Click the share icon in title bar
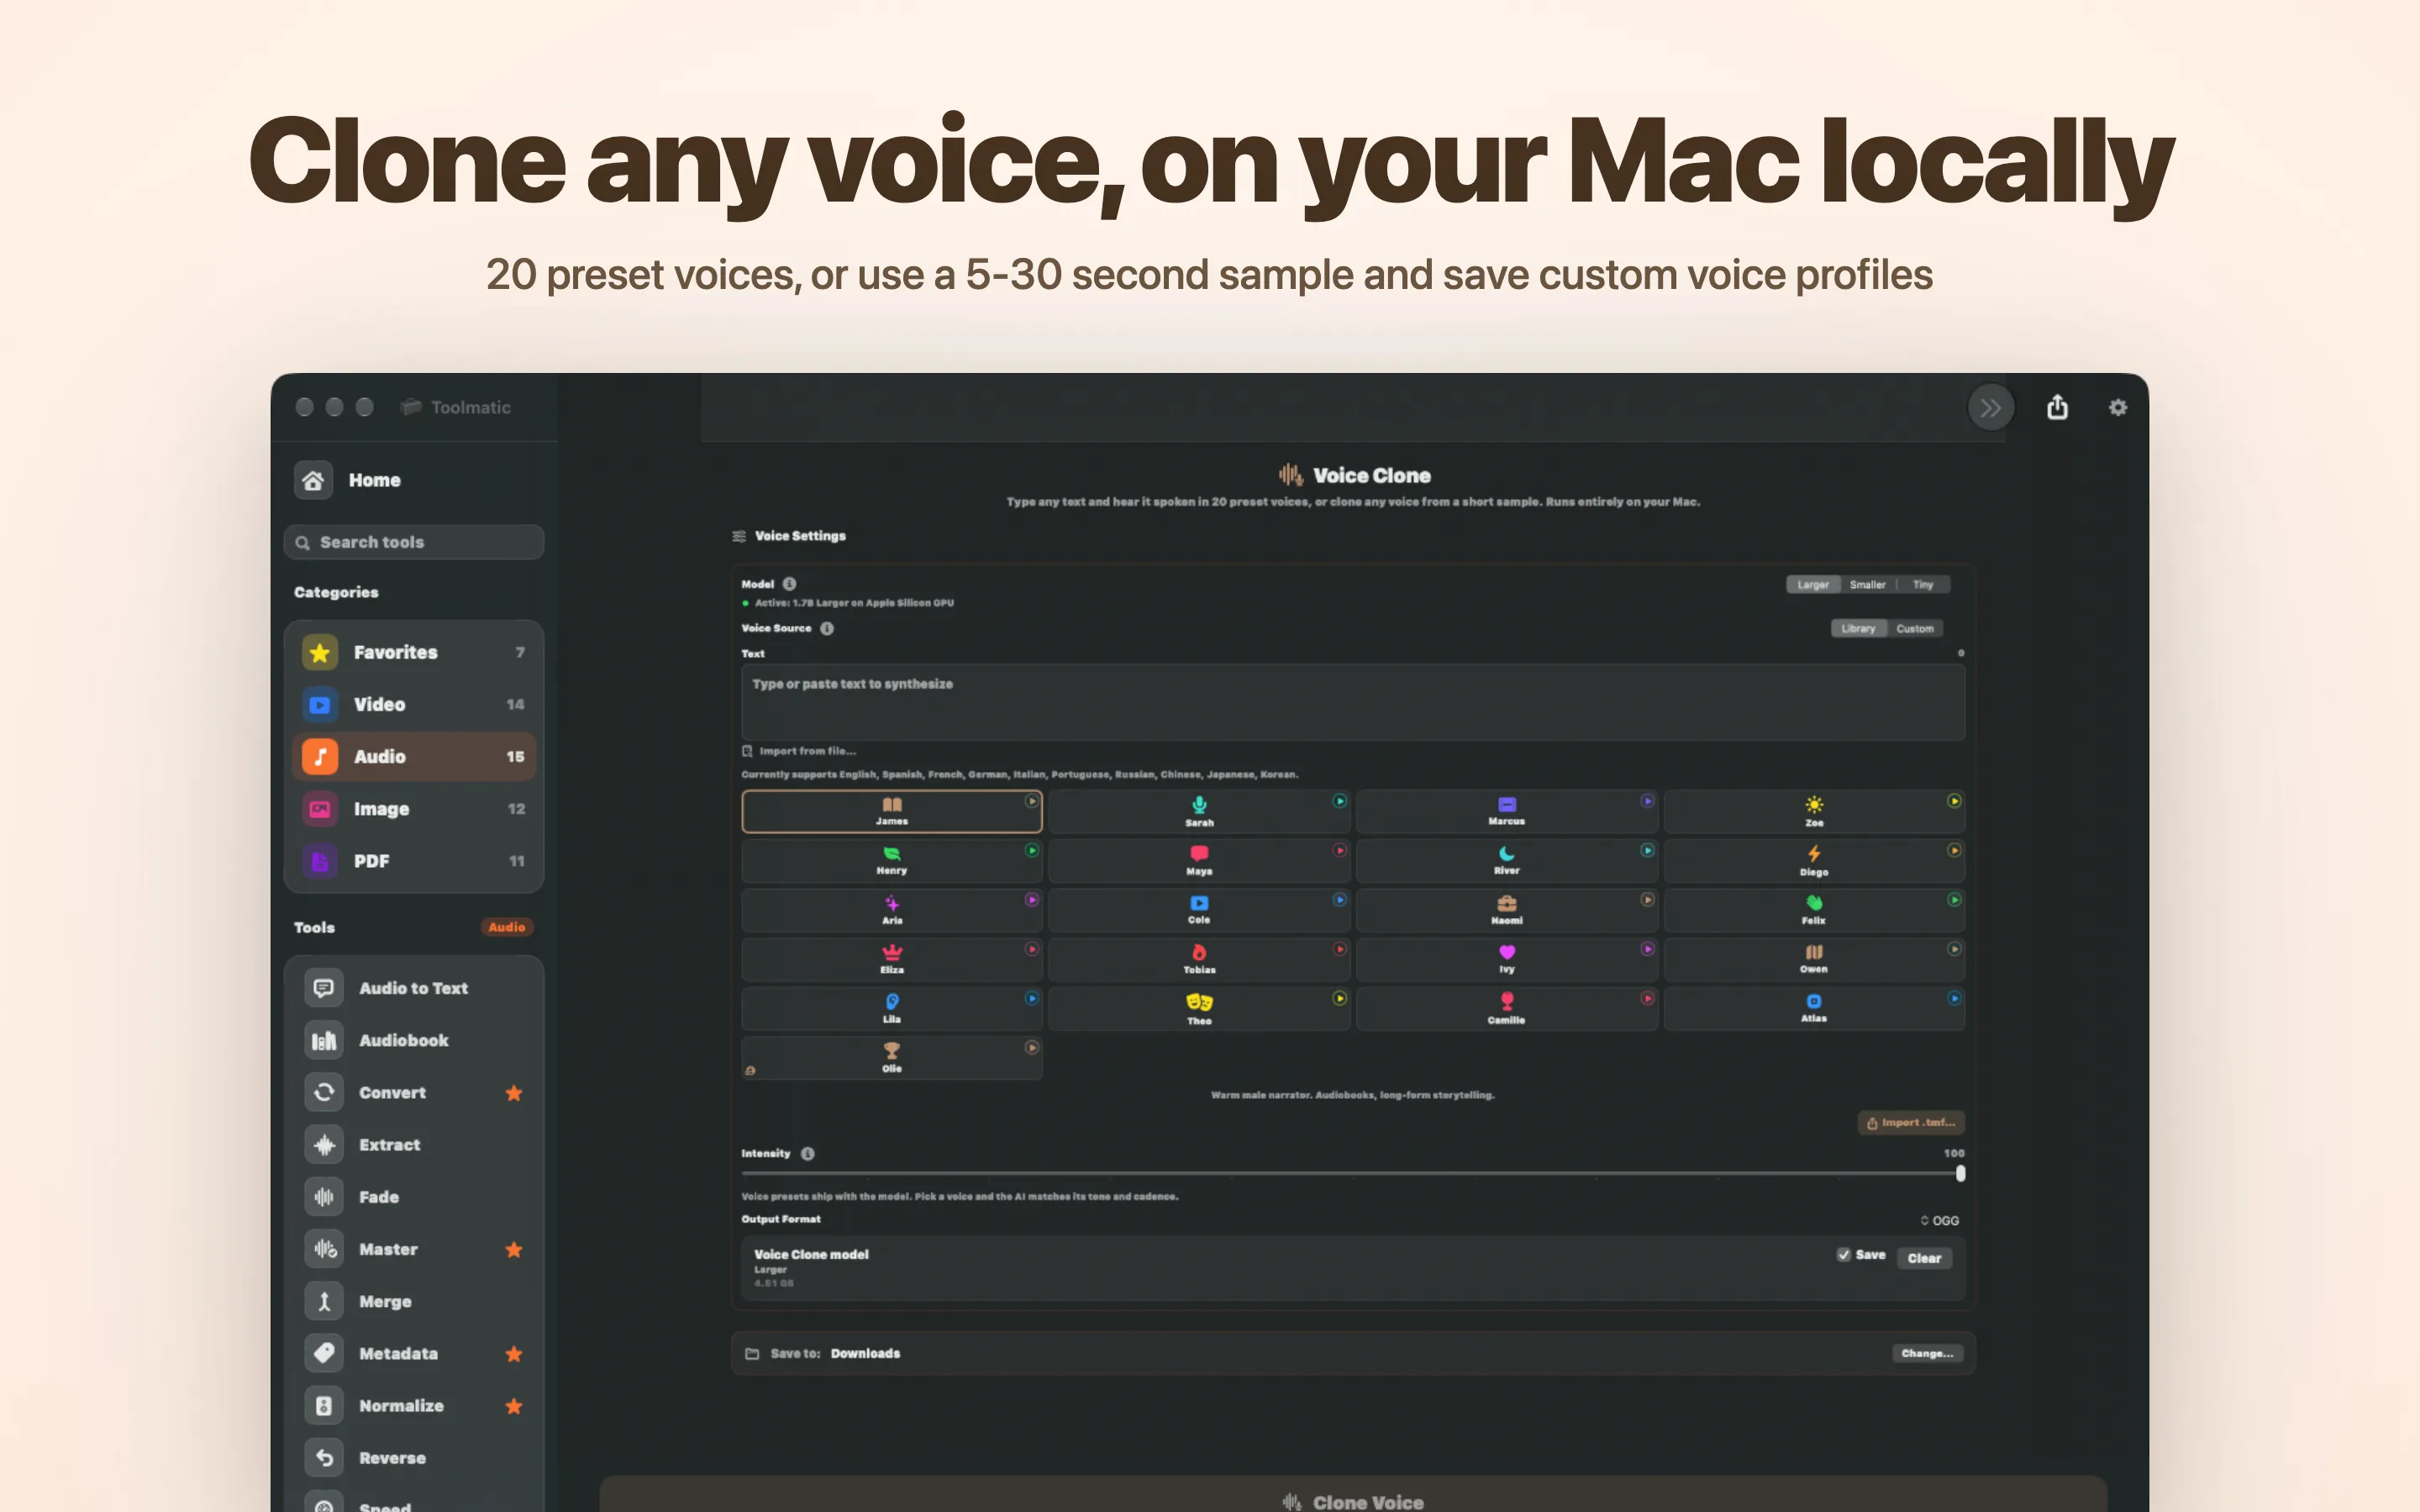 coord(2056,407)
